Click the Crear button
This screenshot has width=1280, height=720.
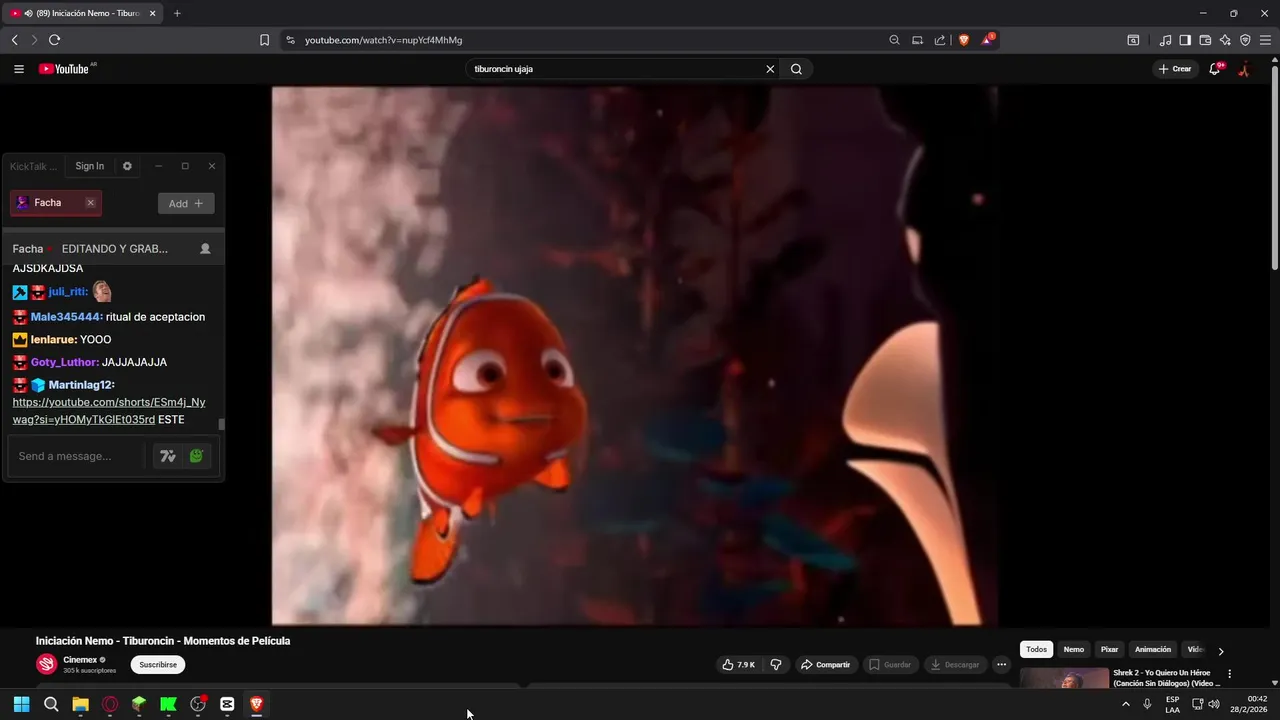(1175, 69)
